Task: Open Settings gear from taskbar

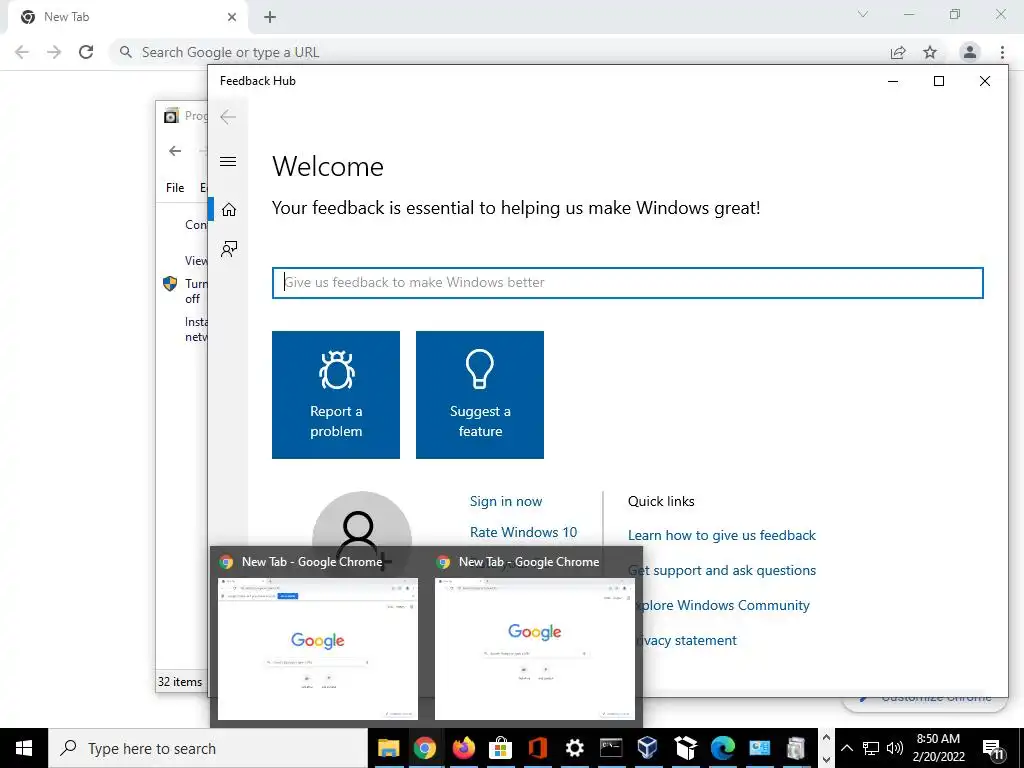Action: 575,748
